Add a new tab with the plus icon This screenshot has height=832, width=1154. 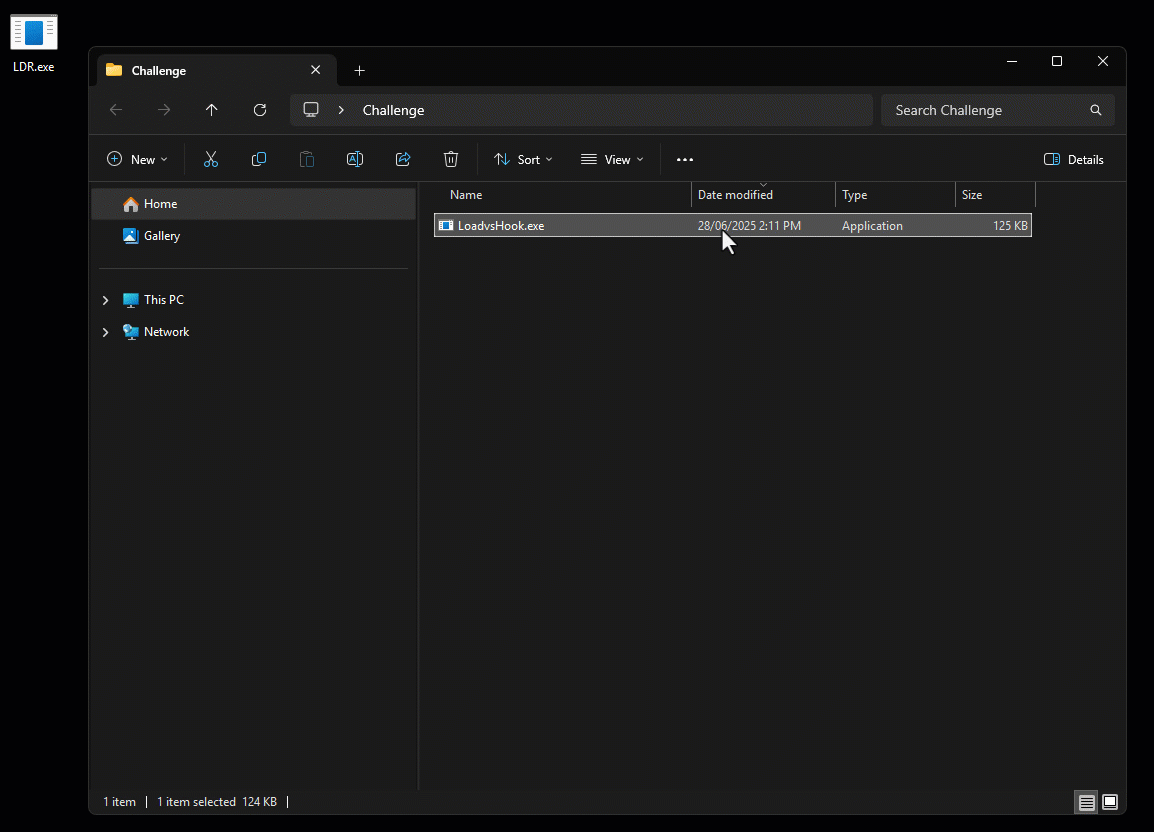click(x=359, y=71)
